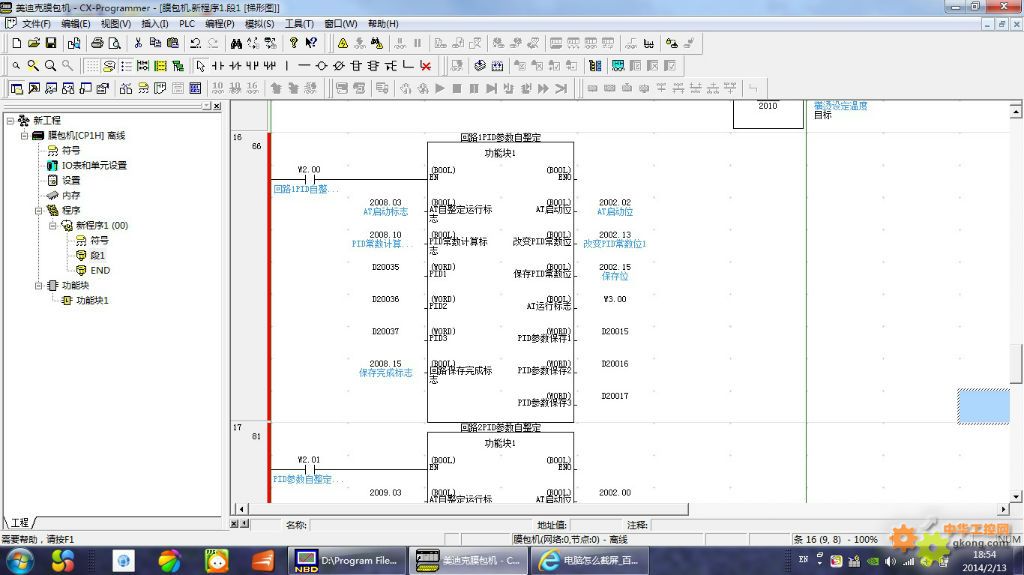Image resolution: width=1024 pixels, height=575 pixels.
Task: Select 内存 in the project tree
Action: [x=71, y=195]
